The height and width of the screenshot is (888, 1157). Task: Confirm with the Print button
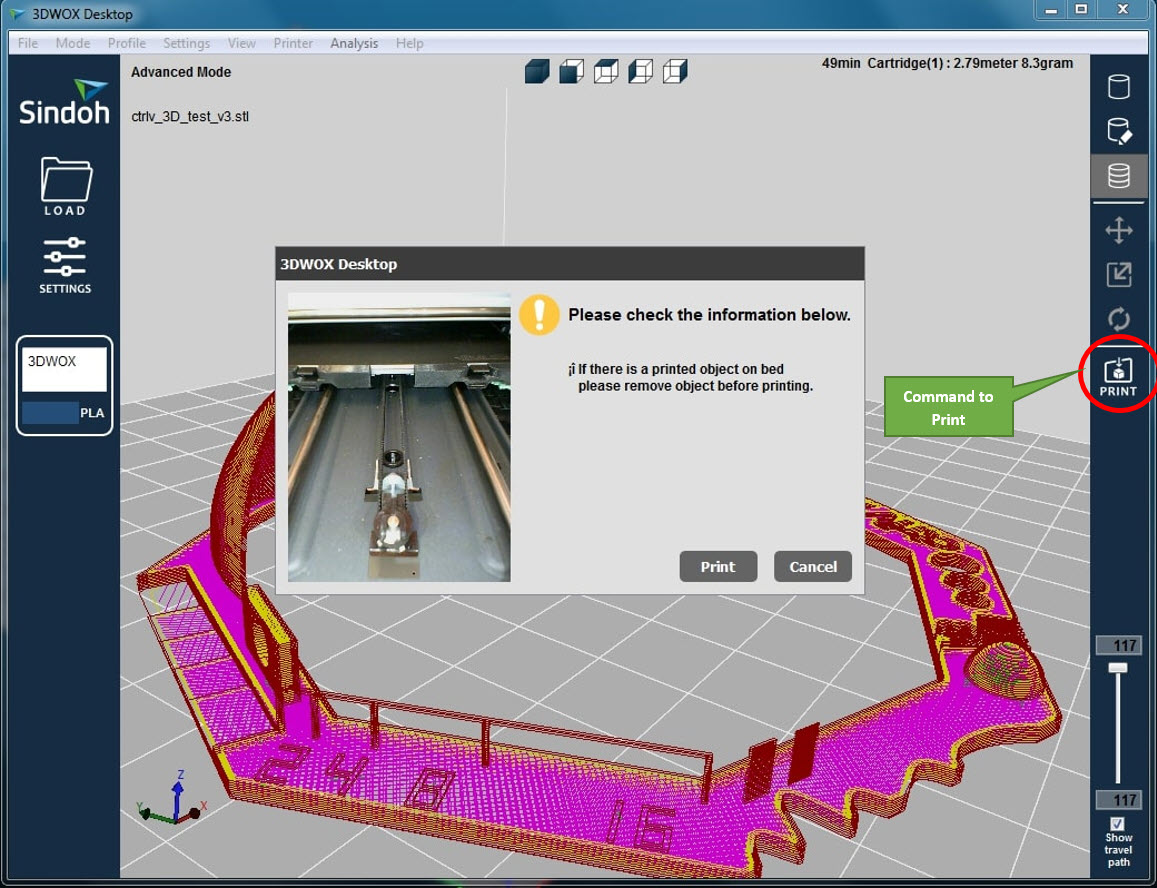(x=718, y=566)
